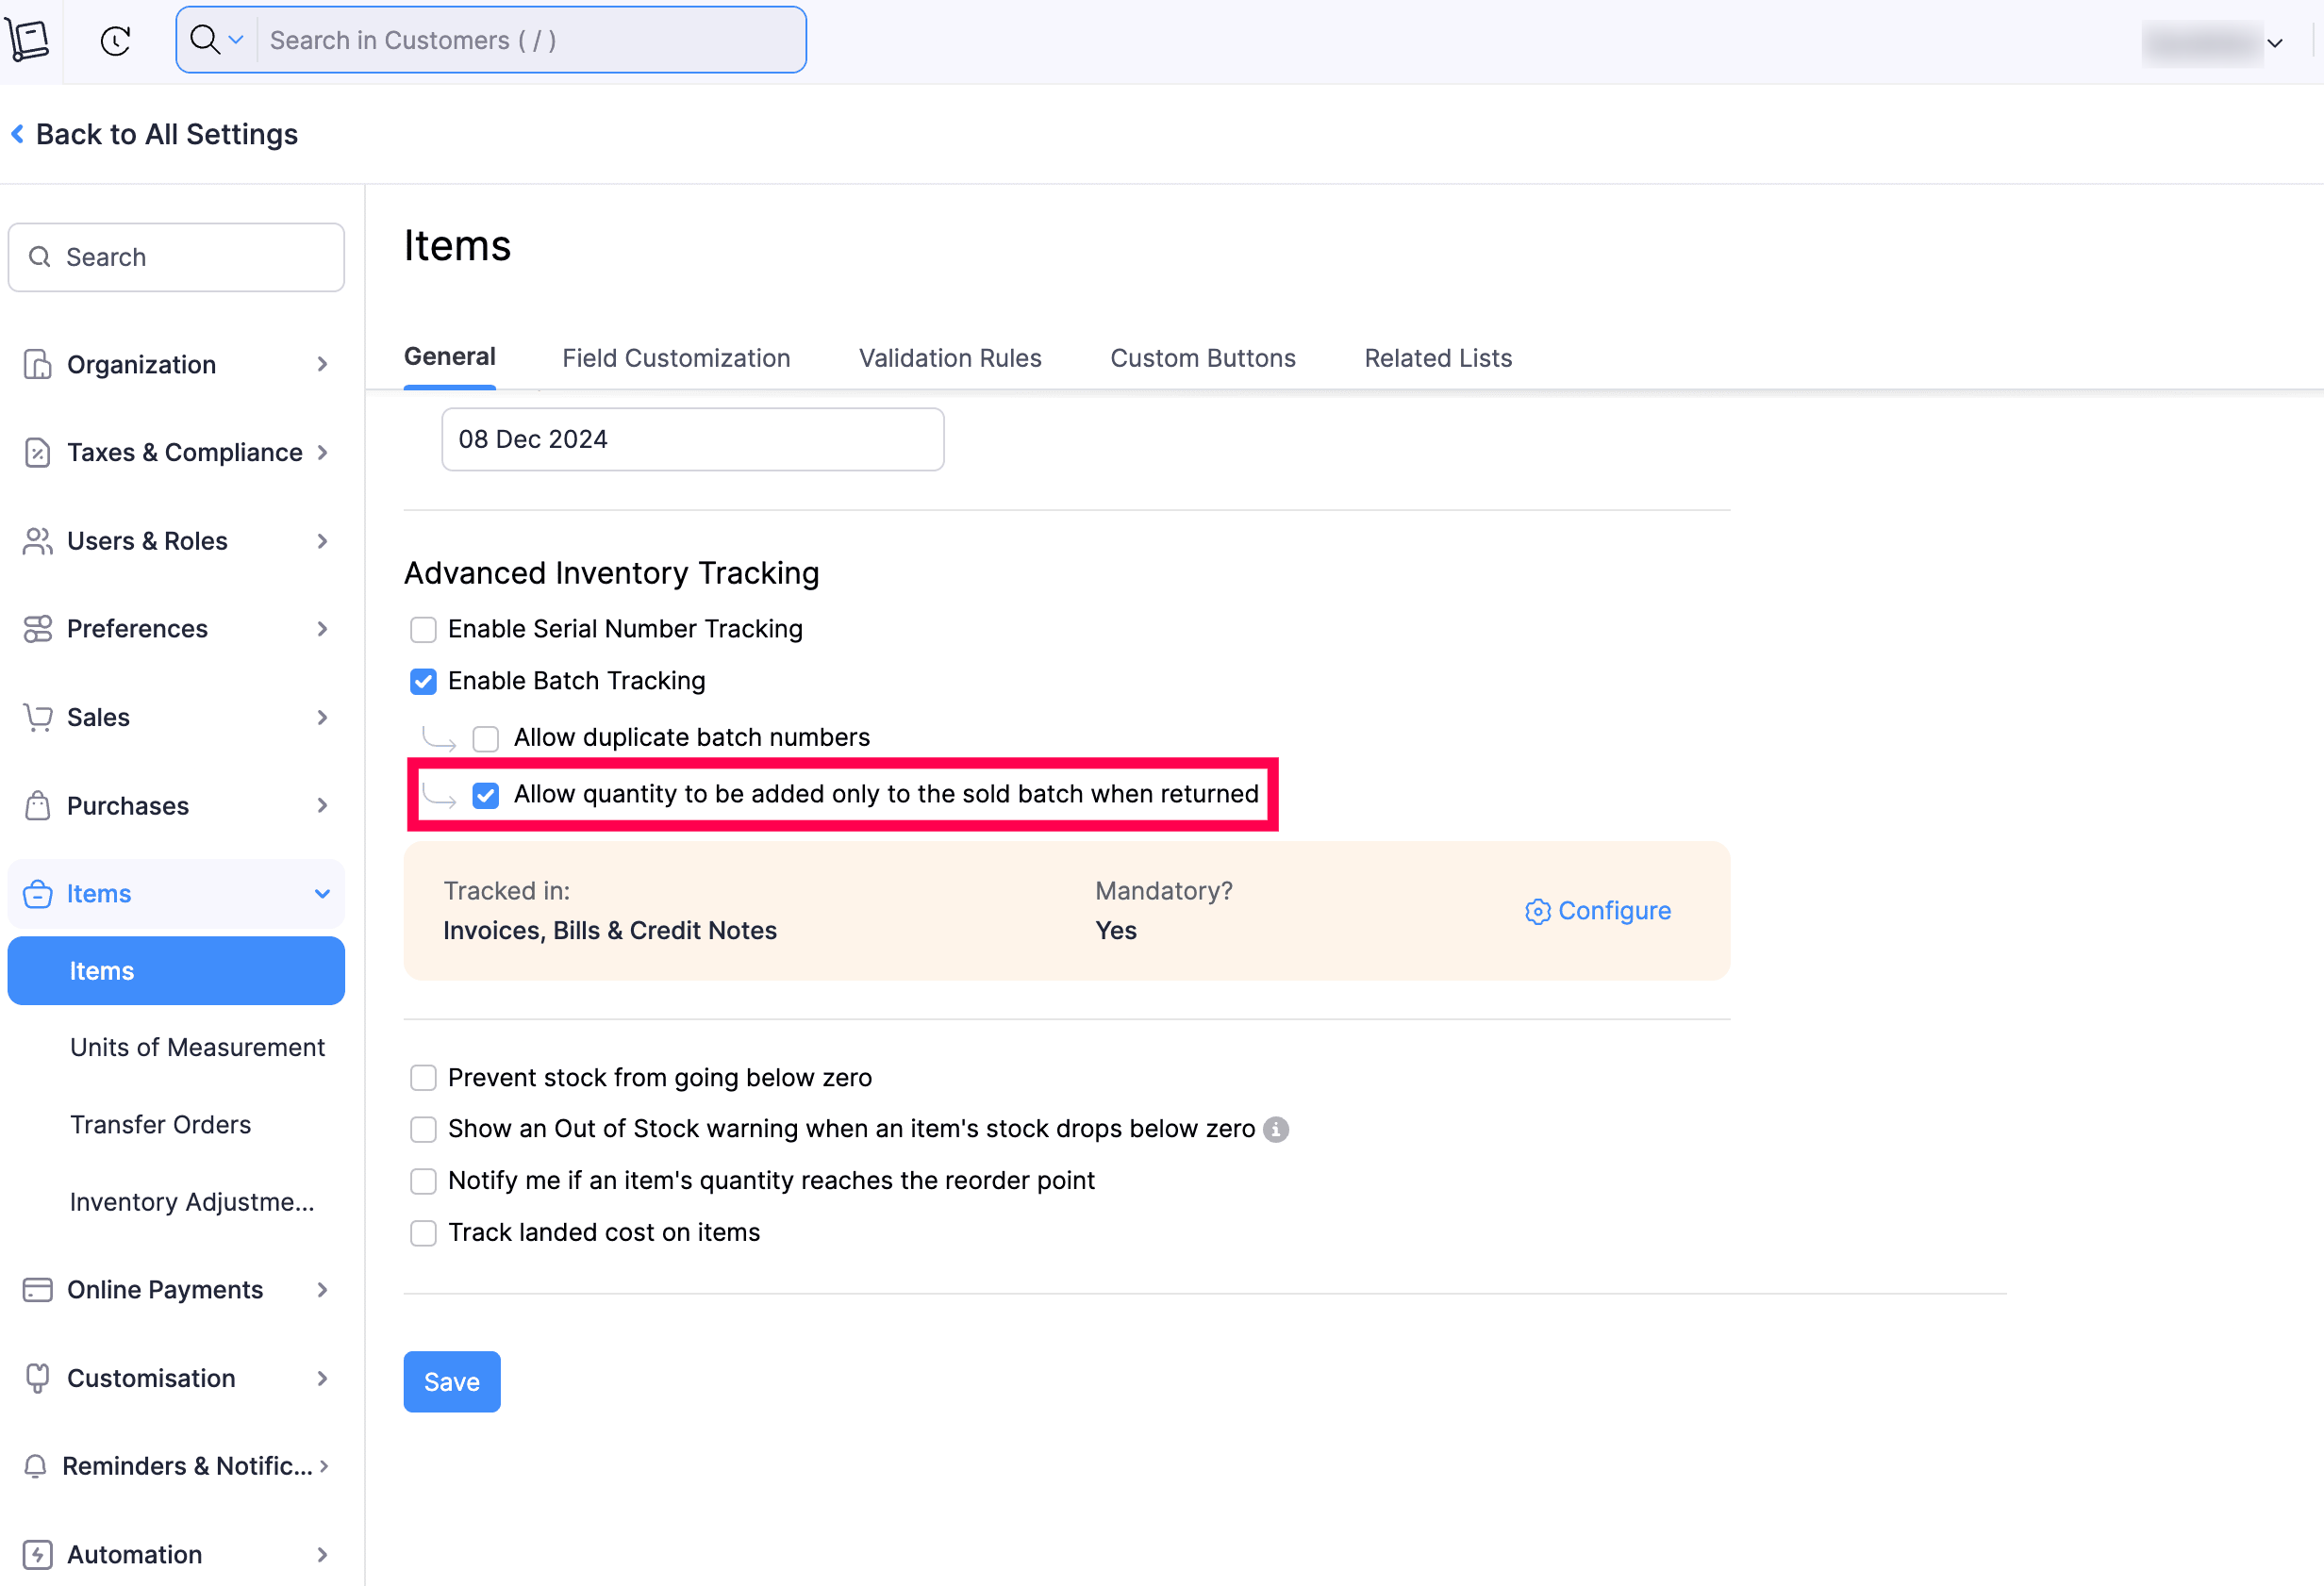Check Prevent stock from going below zero
The width and height of the screenshot is (2324, 1586).
tap(423, 1077)
